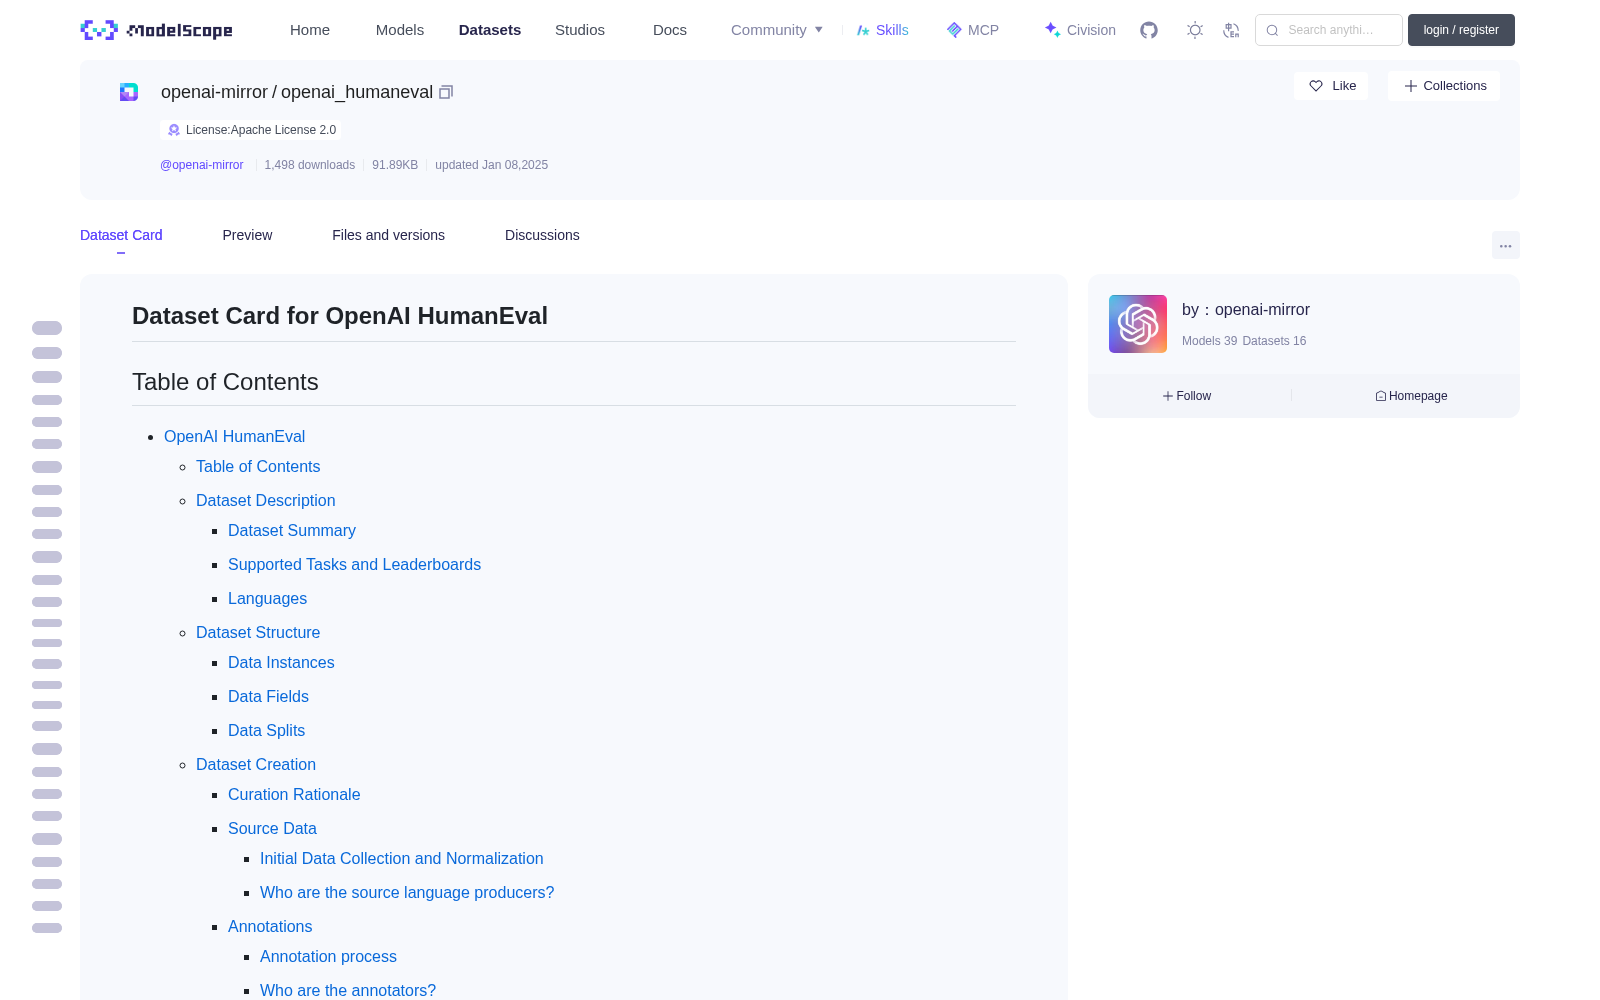Toggle the light/dark theme sun icon
The height and width of the screenshot is (1000, 1600).
point(1195,30)
